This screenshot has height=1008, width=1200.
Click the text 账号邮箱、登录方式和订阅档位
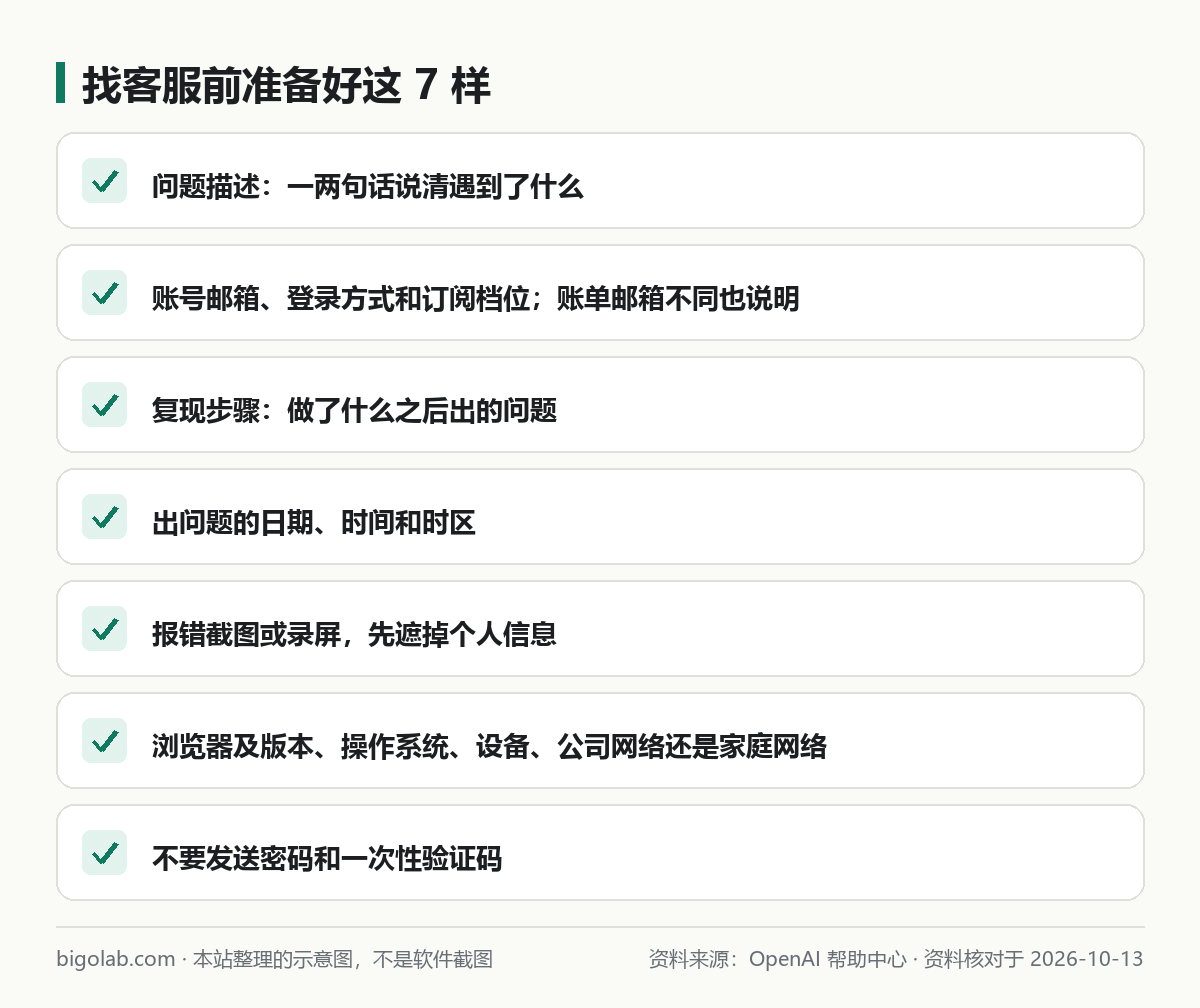(341, 299)
